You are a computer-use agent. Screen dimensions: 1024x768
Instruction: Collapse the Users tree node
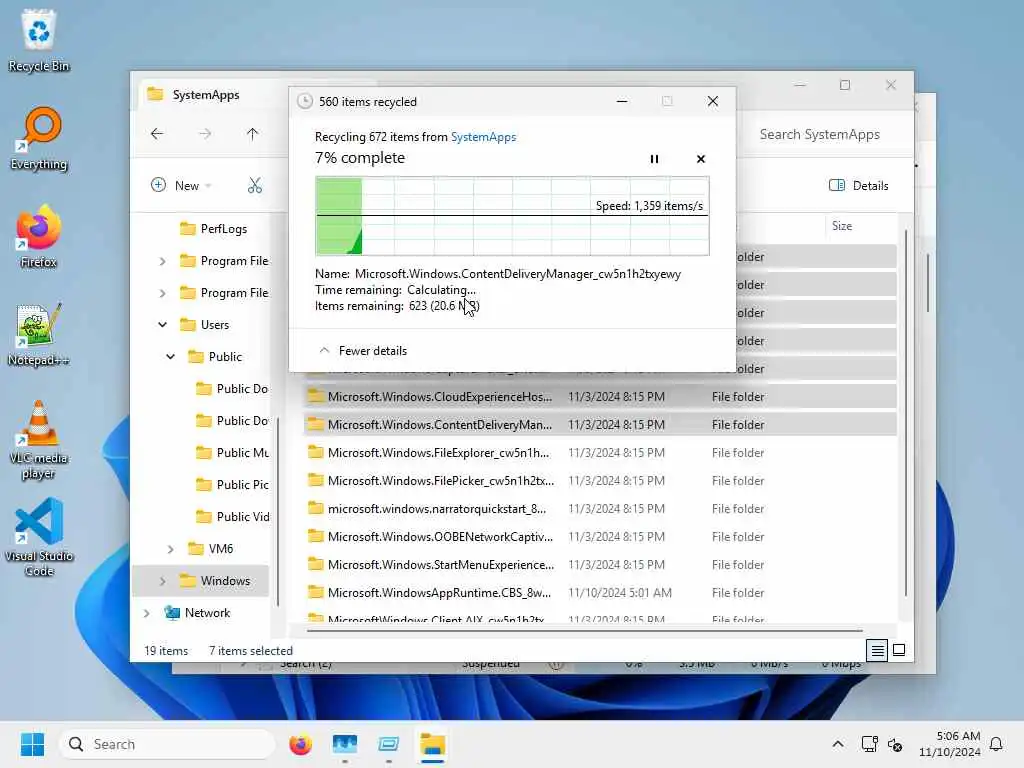tap(163, 325)
